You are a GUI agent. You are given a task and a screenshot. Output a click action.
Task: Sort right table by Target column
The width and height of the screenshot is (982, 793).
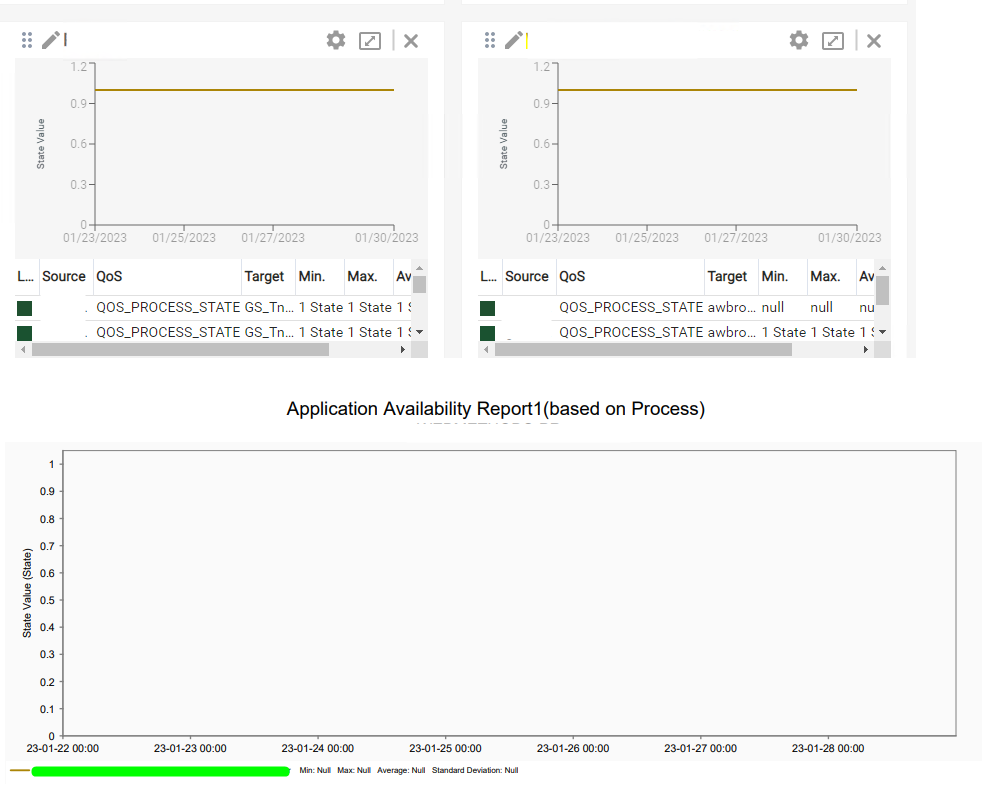click(727, 276)
